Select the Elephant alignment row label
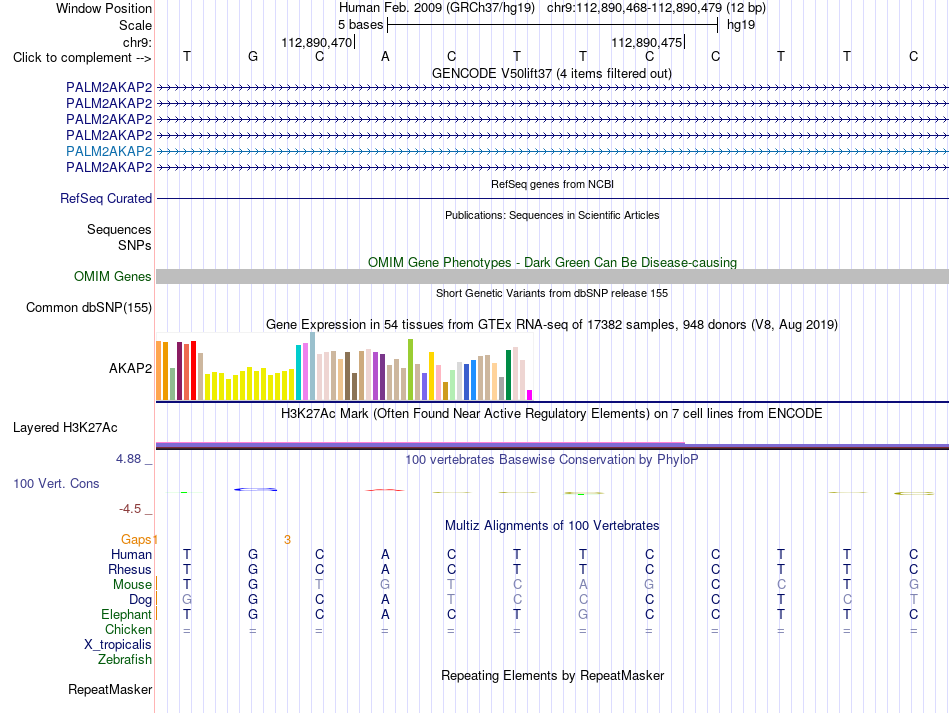 click(126, 614)
